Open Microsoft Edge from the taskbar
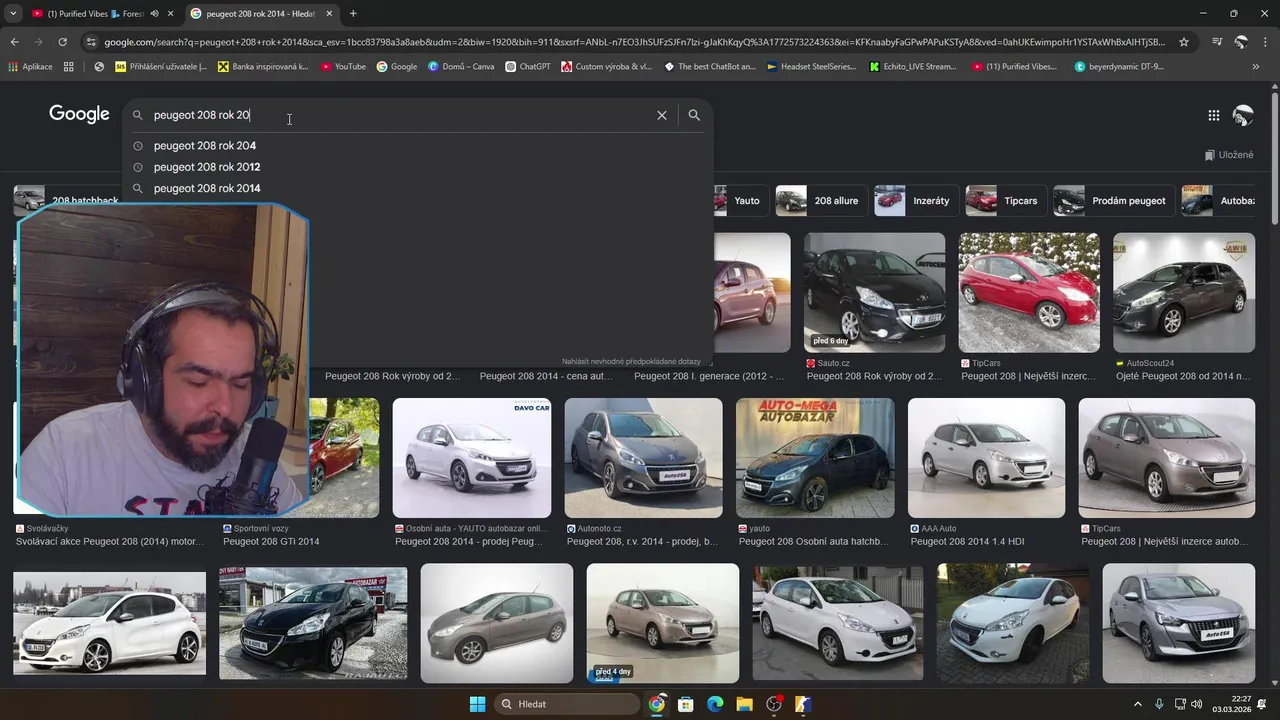The height and width of the screenshot is (720, 1280). click(715, 704)
